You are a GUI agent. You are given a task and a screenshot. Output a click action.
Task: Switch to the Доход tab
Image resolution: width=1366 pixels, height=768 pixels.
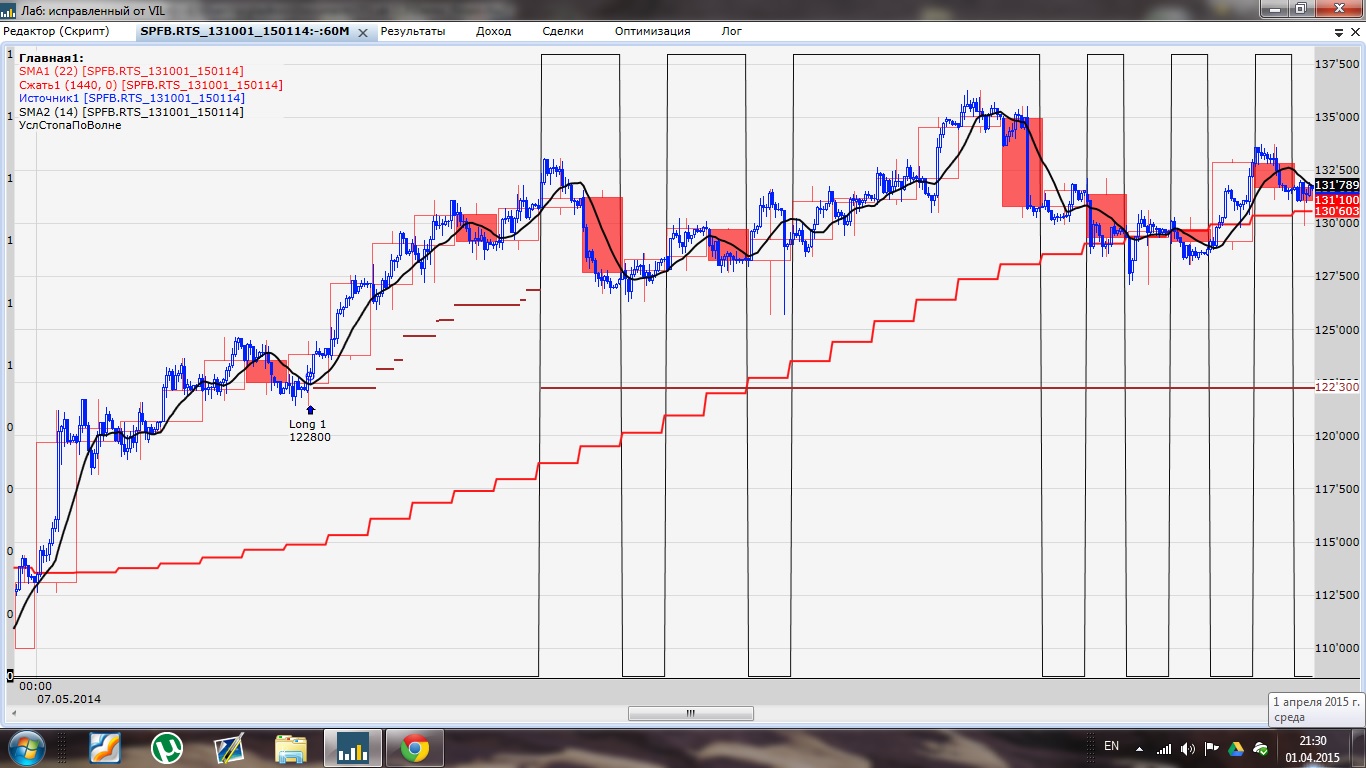[493, 31]
